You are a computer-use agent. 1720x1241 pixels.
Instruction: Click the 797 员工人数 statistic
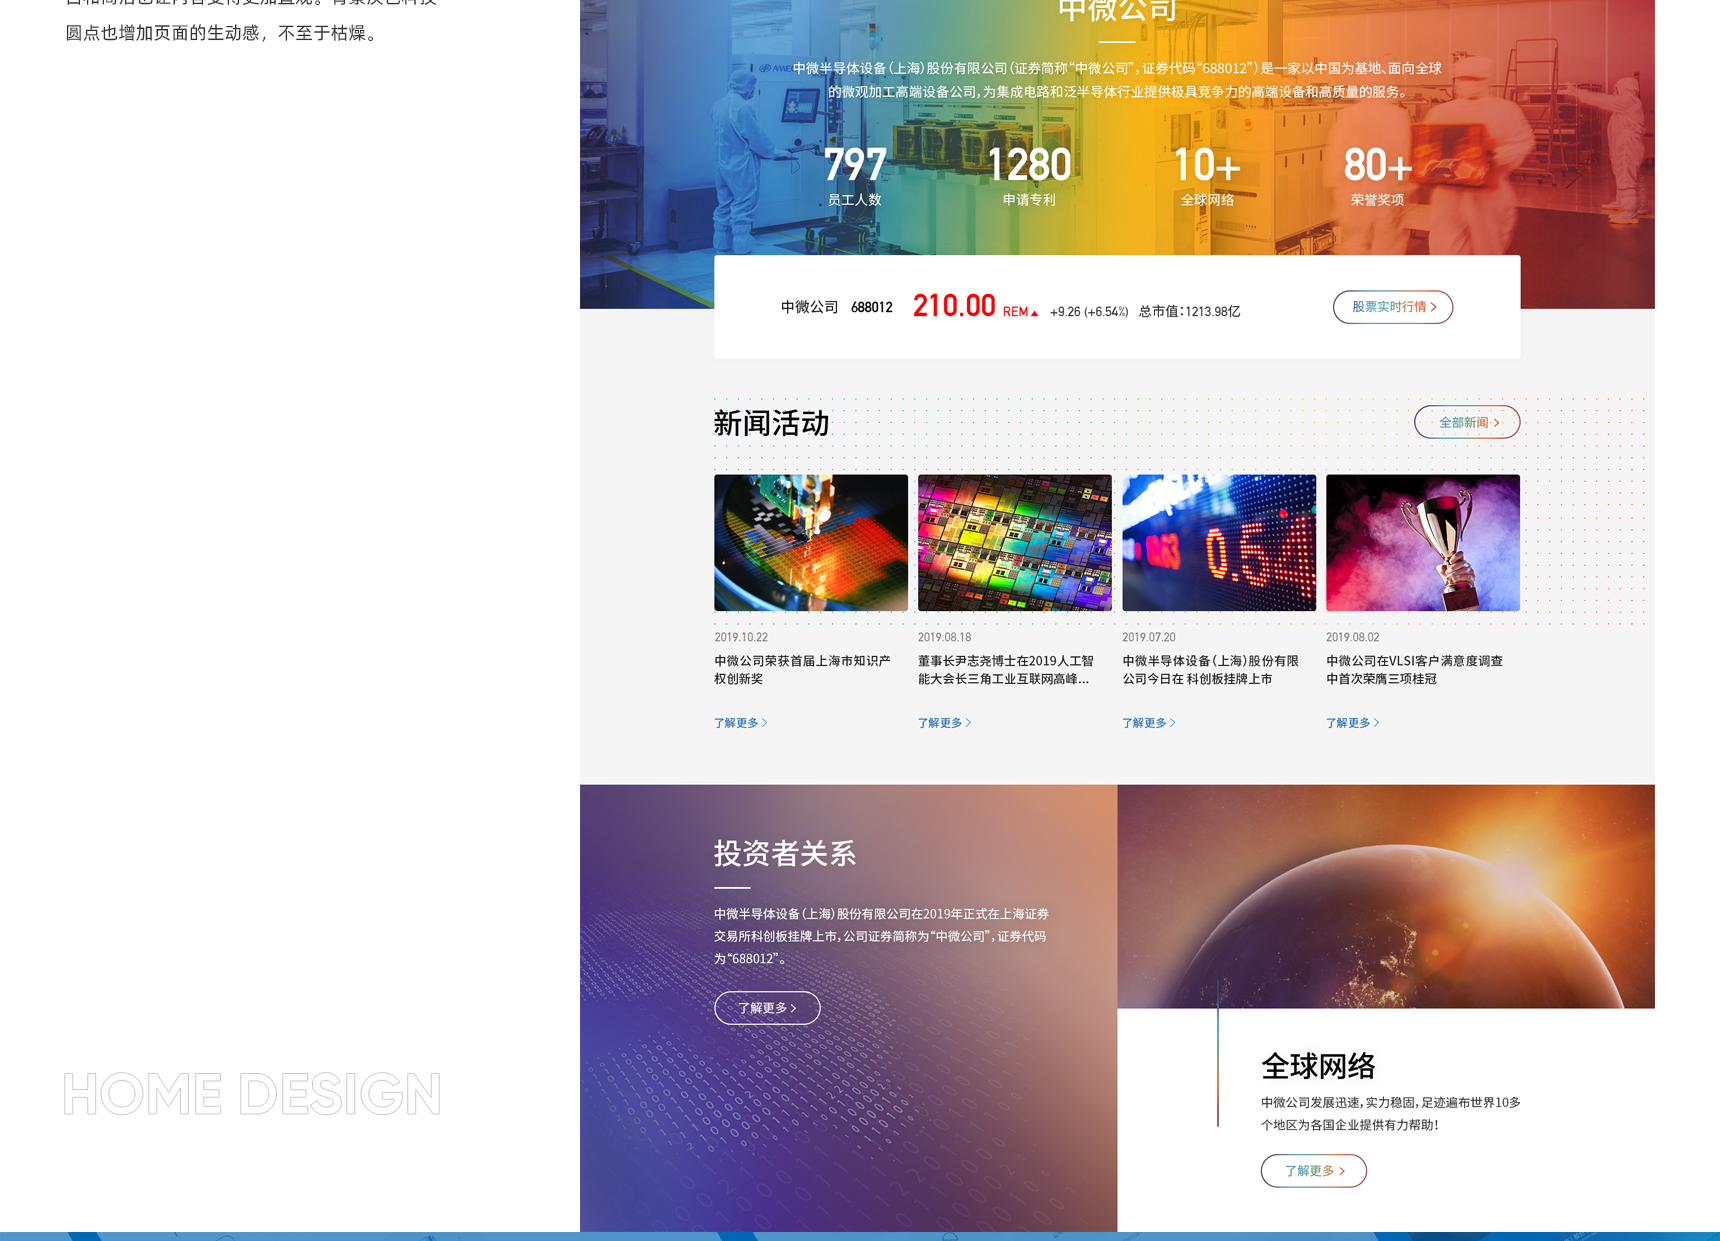[x=855, y=176]
